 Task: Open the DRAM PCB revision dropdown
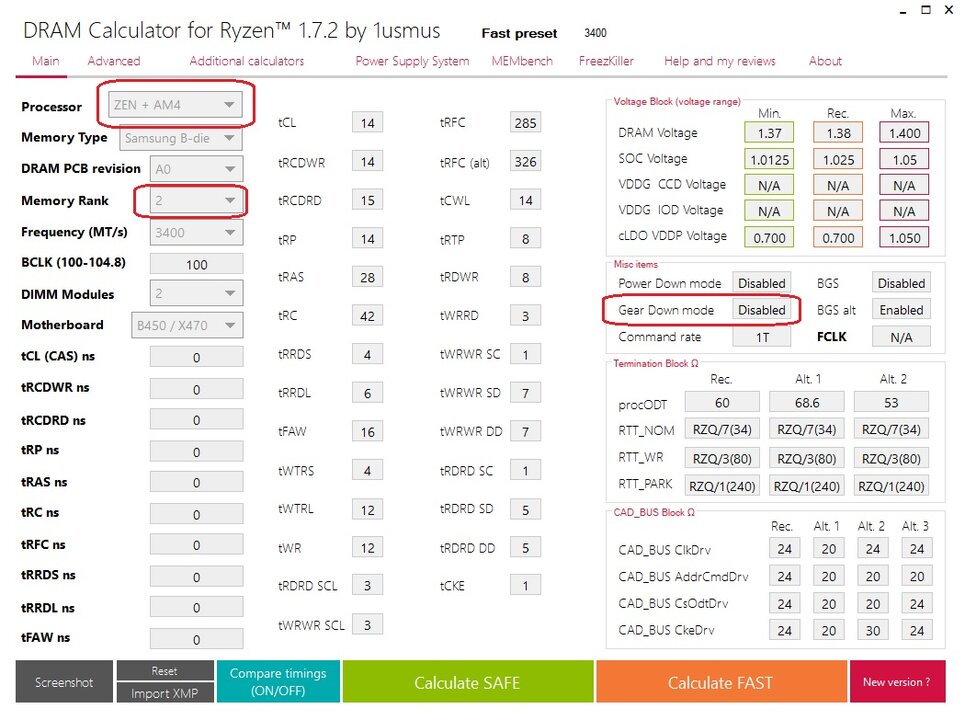196,169
